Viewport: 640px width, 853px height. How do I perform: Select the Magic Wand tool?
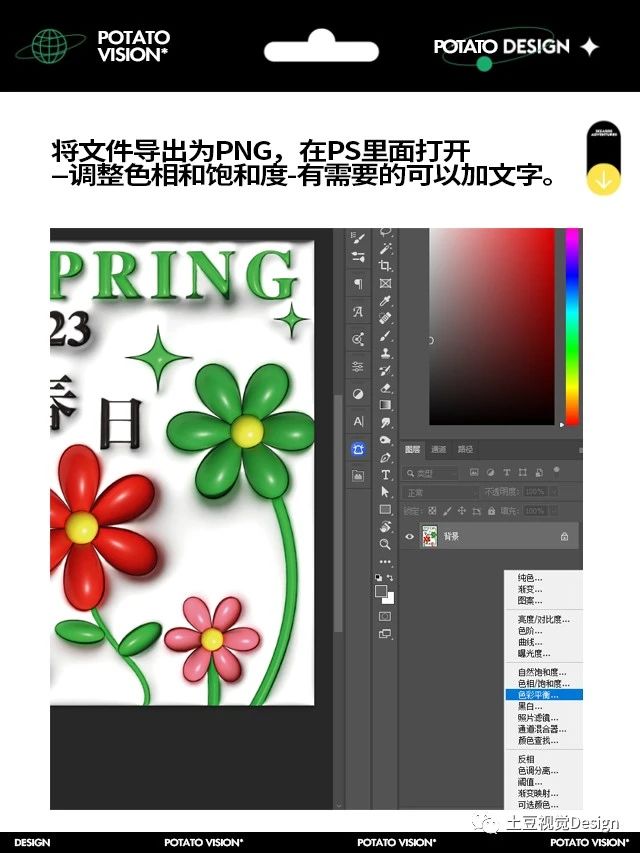386,248
